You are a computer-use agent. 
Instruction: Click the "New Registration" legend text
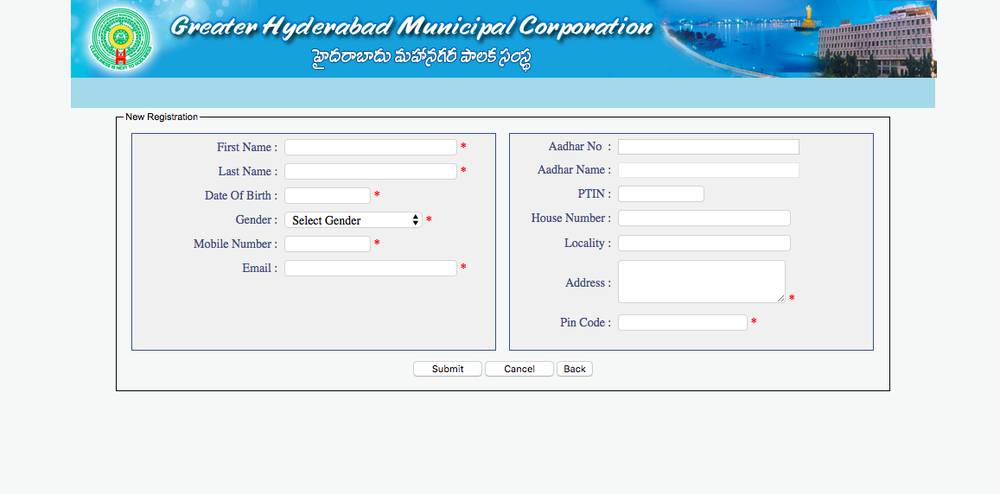click(x=161, y=117)
